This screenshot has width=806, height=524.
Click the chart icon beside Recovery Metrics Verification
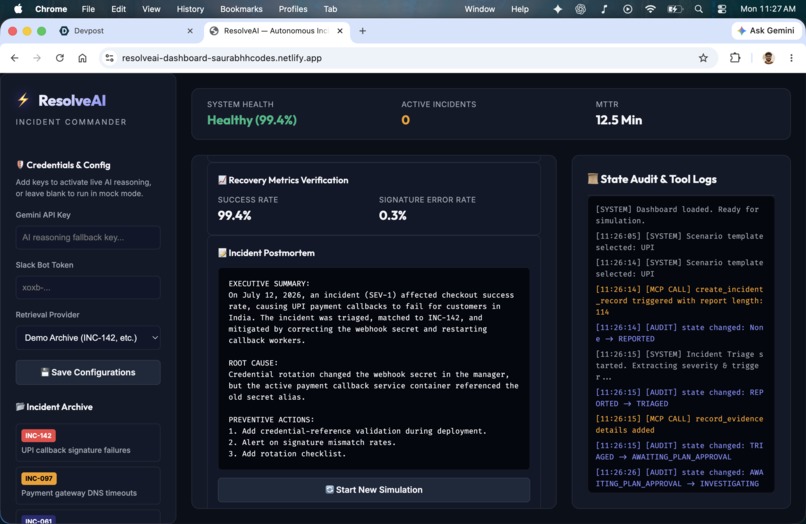coord(222,180)
